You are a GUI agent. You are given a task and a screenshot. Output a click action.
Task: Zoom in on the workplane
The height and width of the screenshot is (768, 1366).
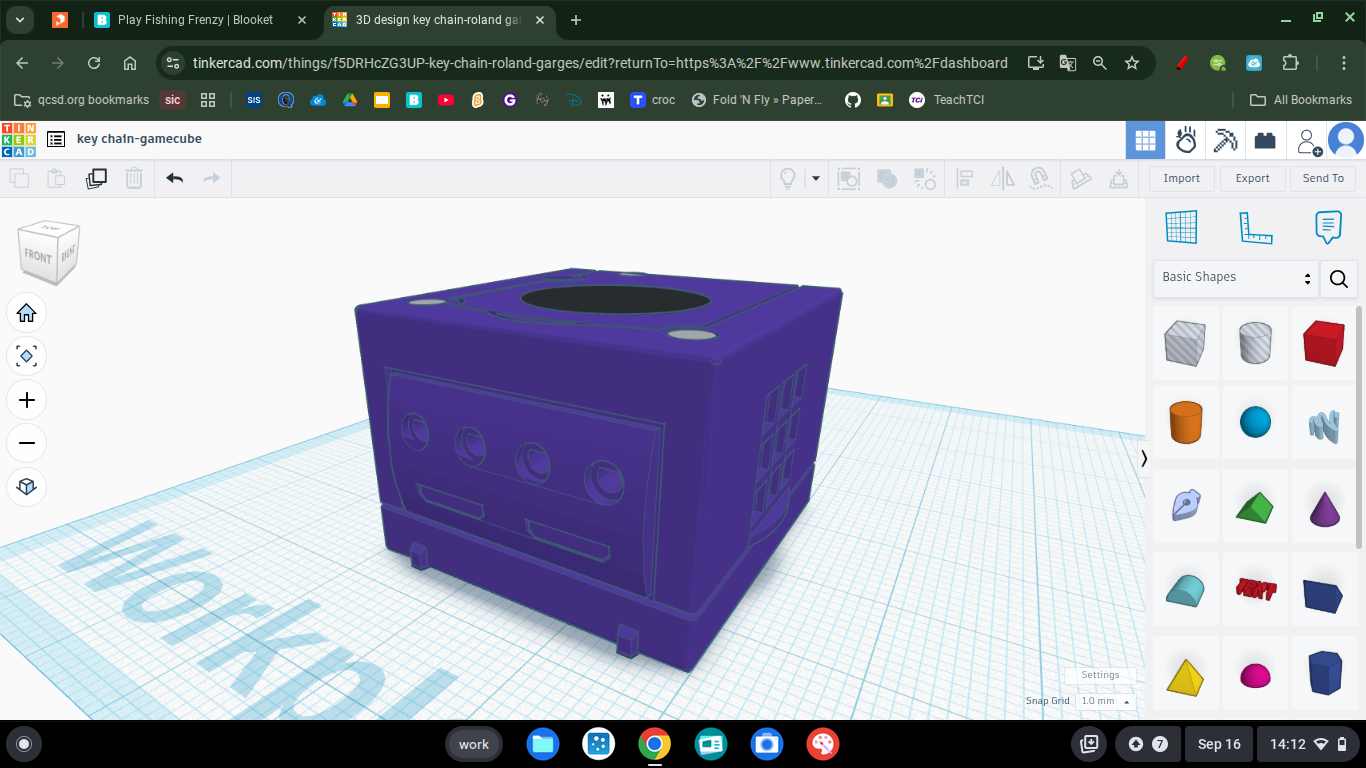[27, 400]
